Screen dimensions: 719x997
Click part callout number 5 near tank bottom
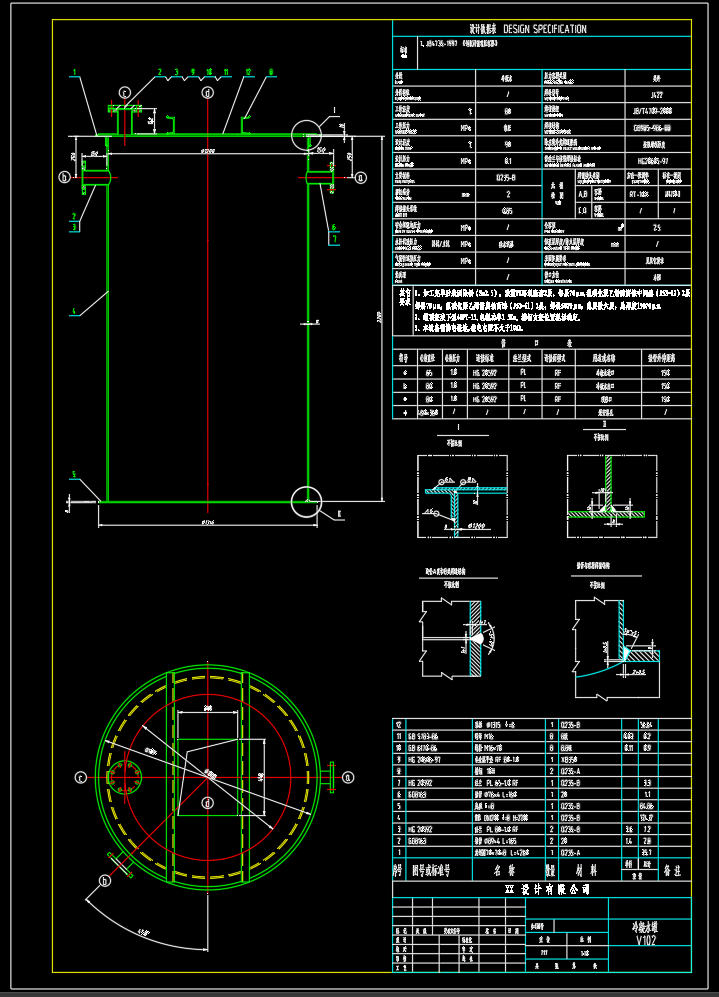[74, 473]
